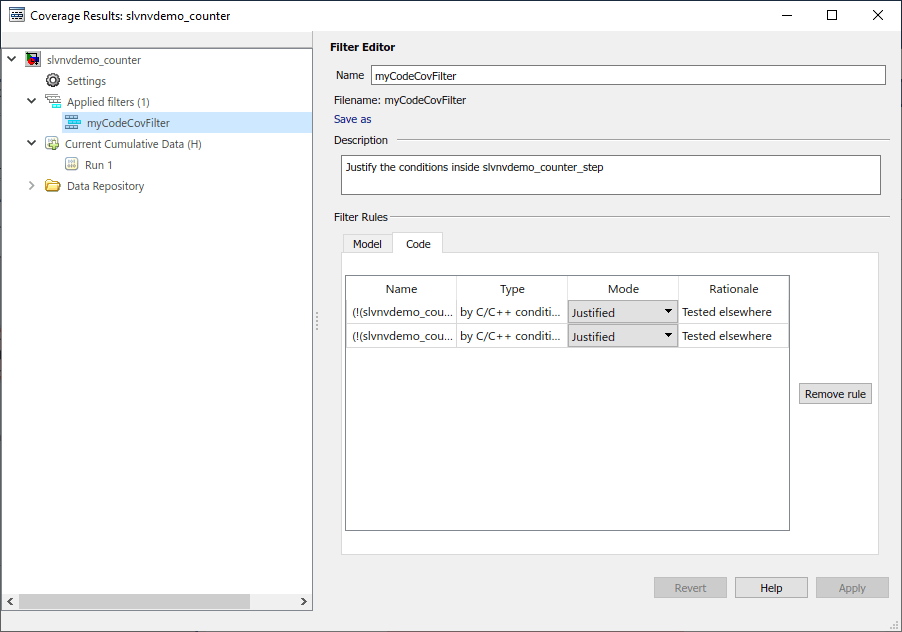
Task: Expand the Data Repository node
Action: point(32,186)
